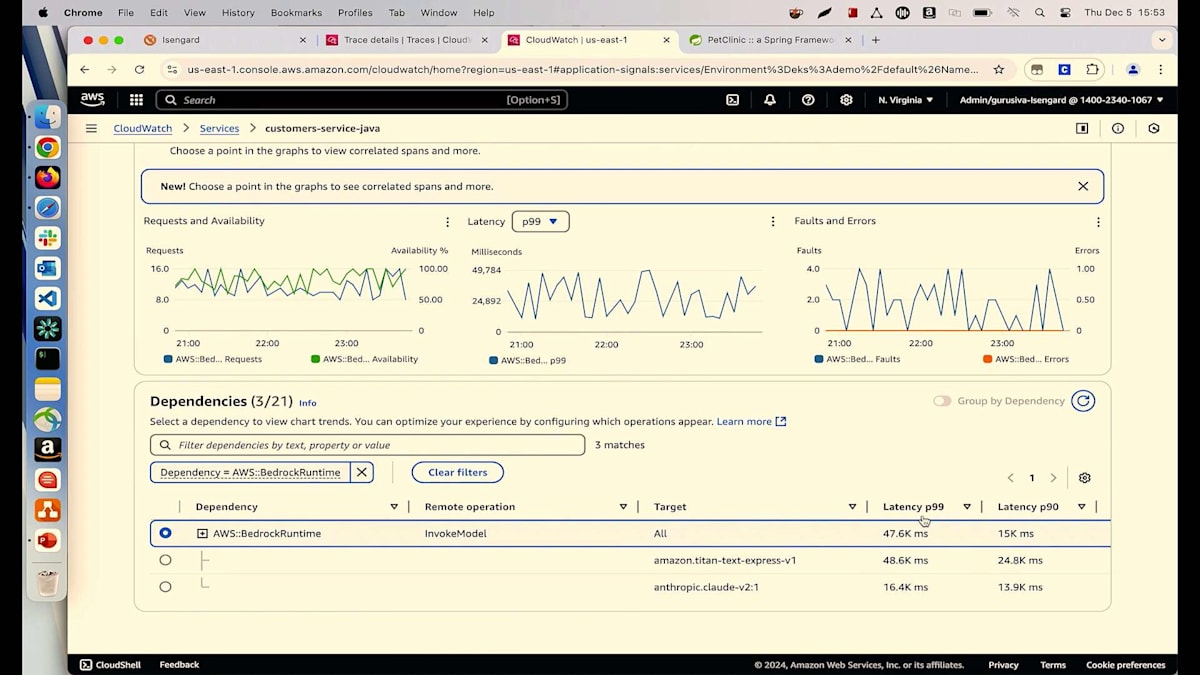Viewport: 1200px width, 675px height.
Task: Expand the AWS::BedrockRuntime dependency row
Action: (202, 534)
